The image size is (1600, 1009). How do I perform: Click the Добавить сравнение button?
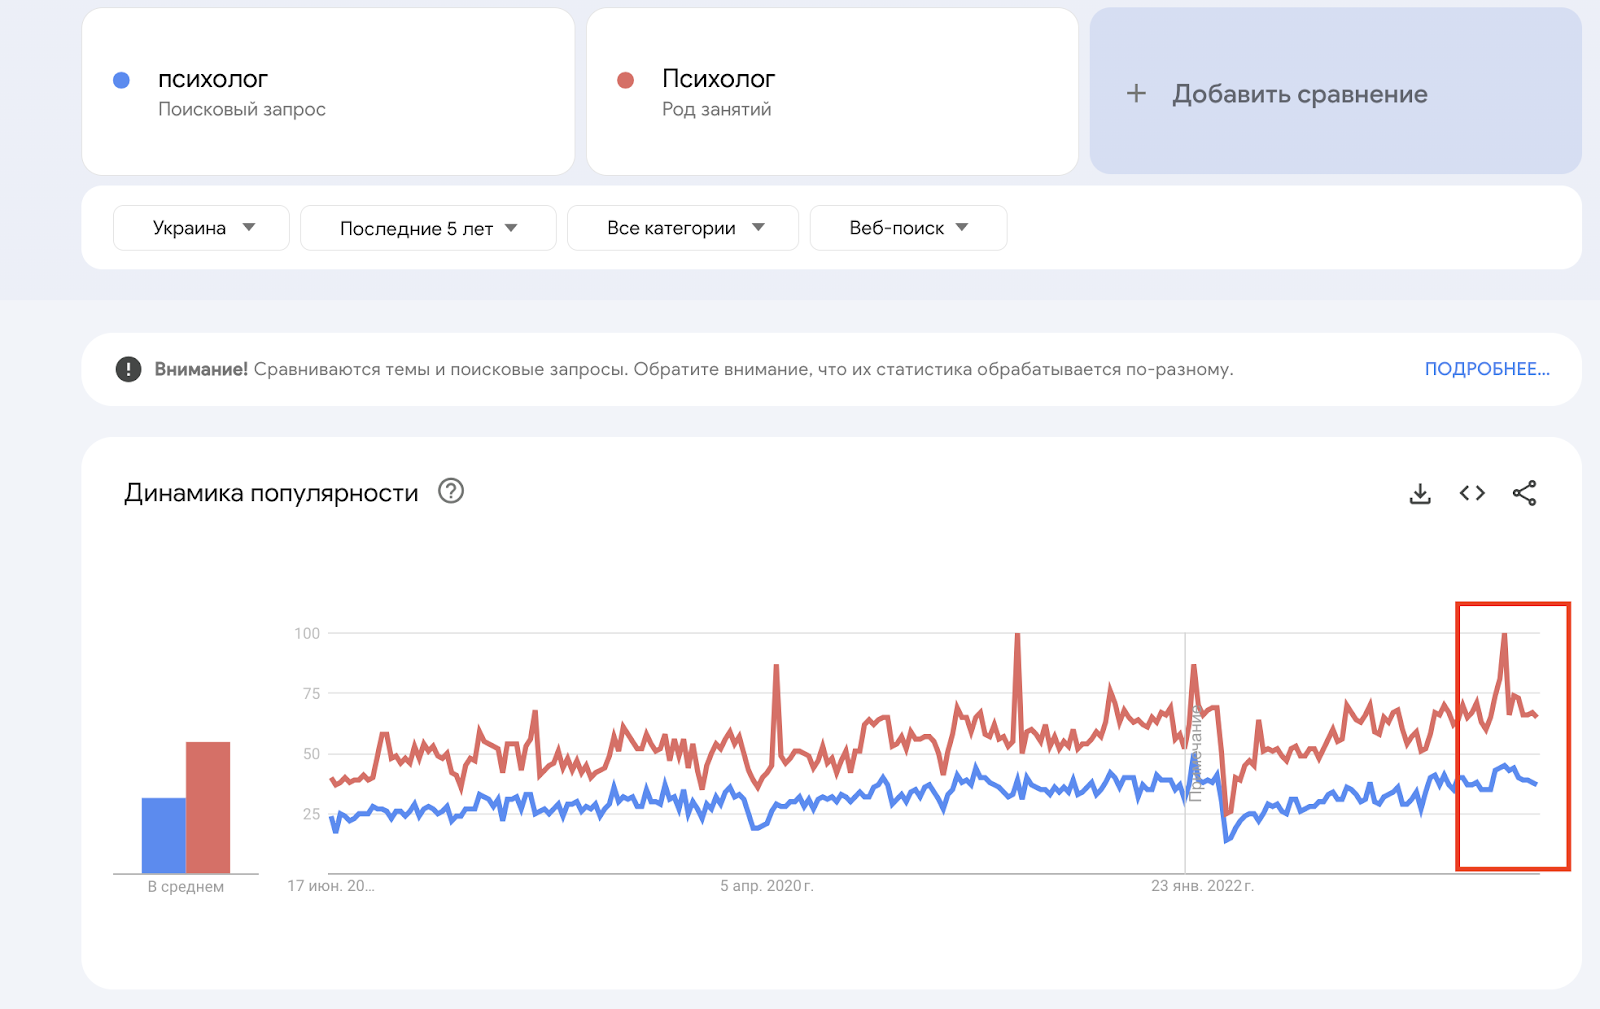pyautogui.click(x=1335, y=91)
